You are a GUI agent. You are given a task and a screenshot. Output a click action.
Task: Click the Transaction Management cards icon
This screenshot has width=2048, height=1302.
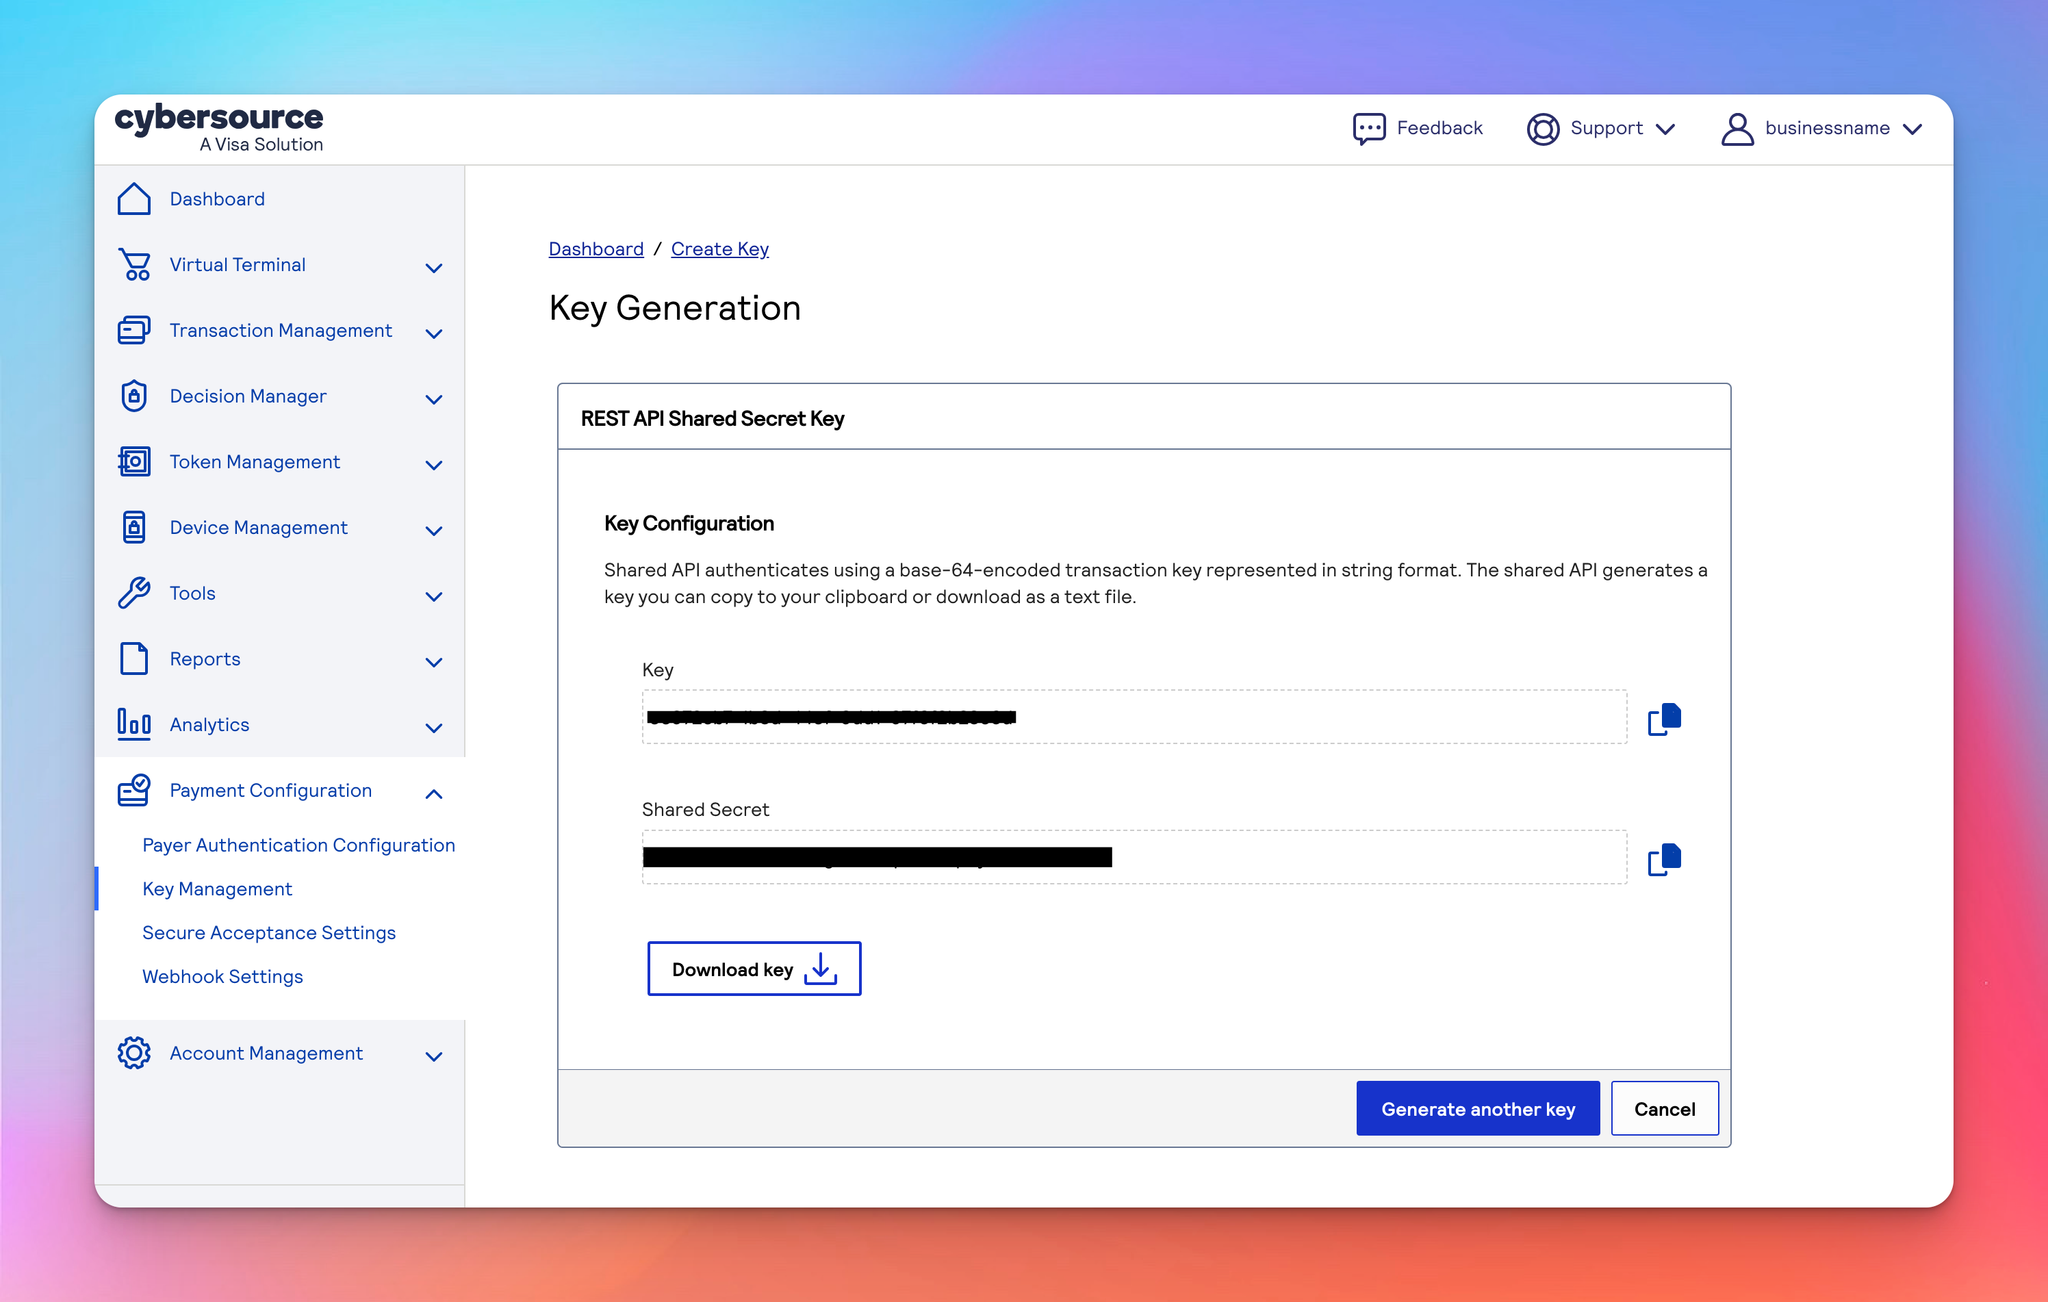click(134, 331)
